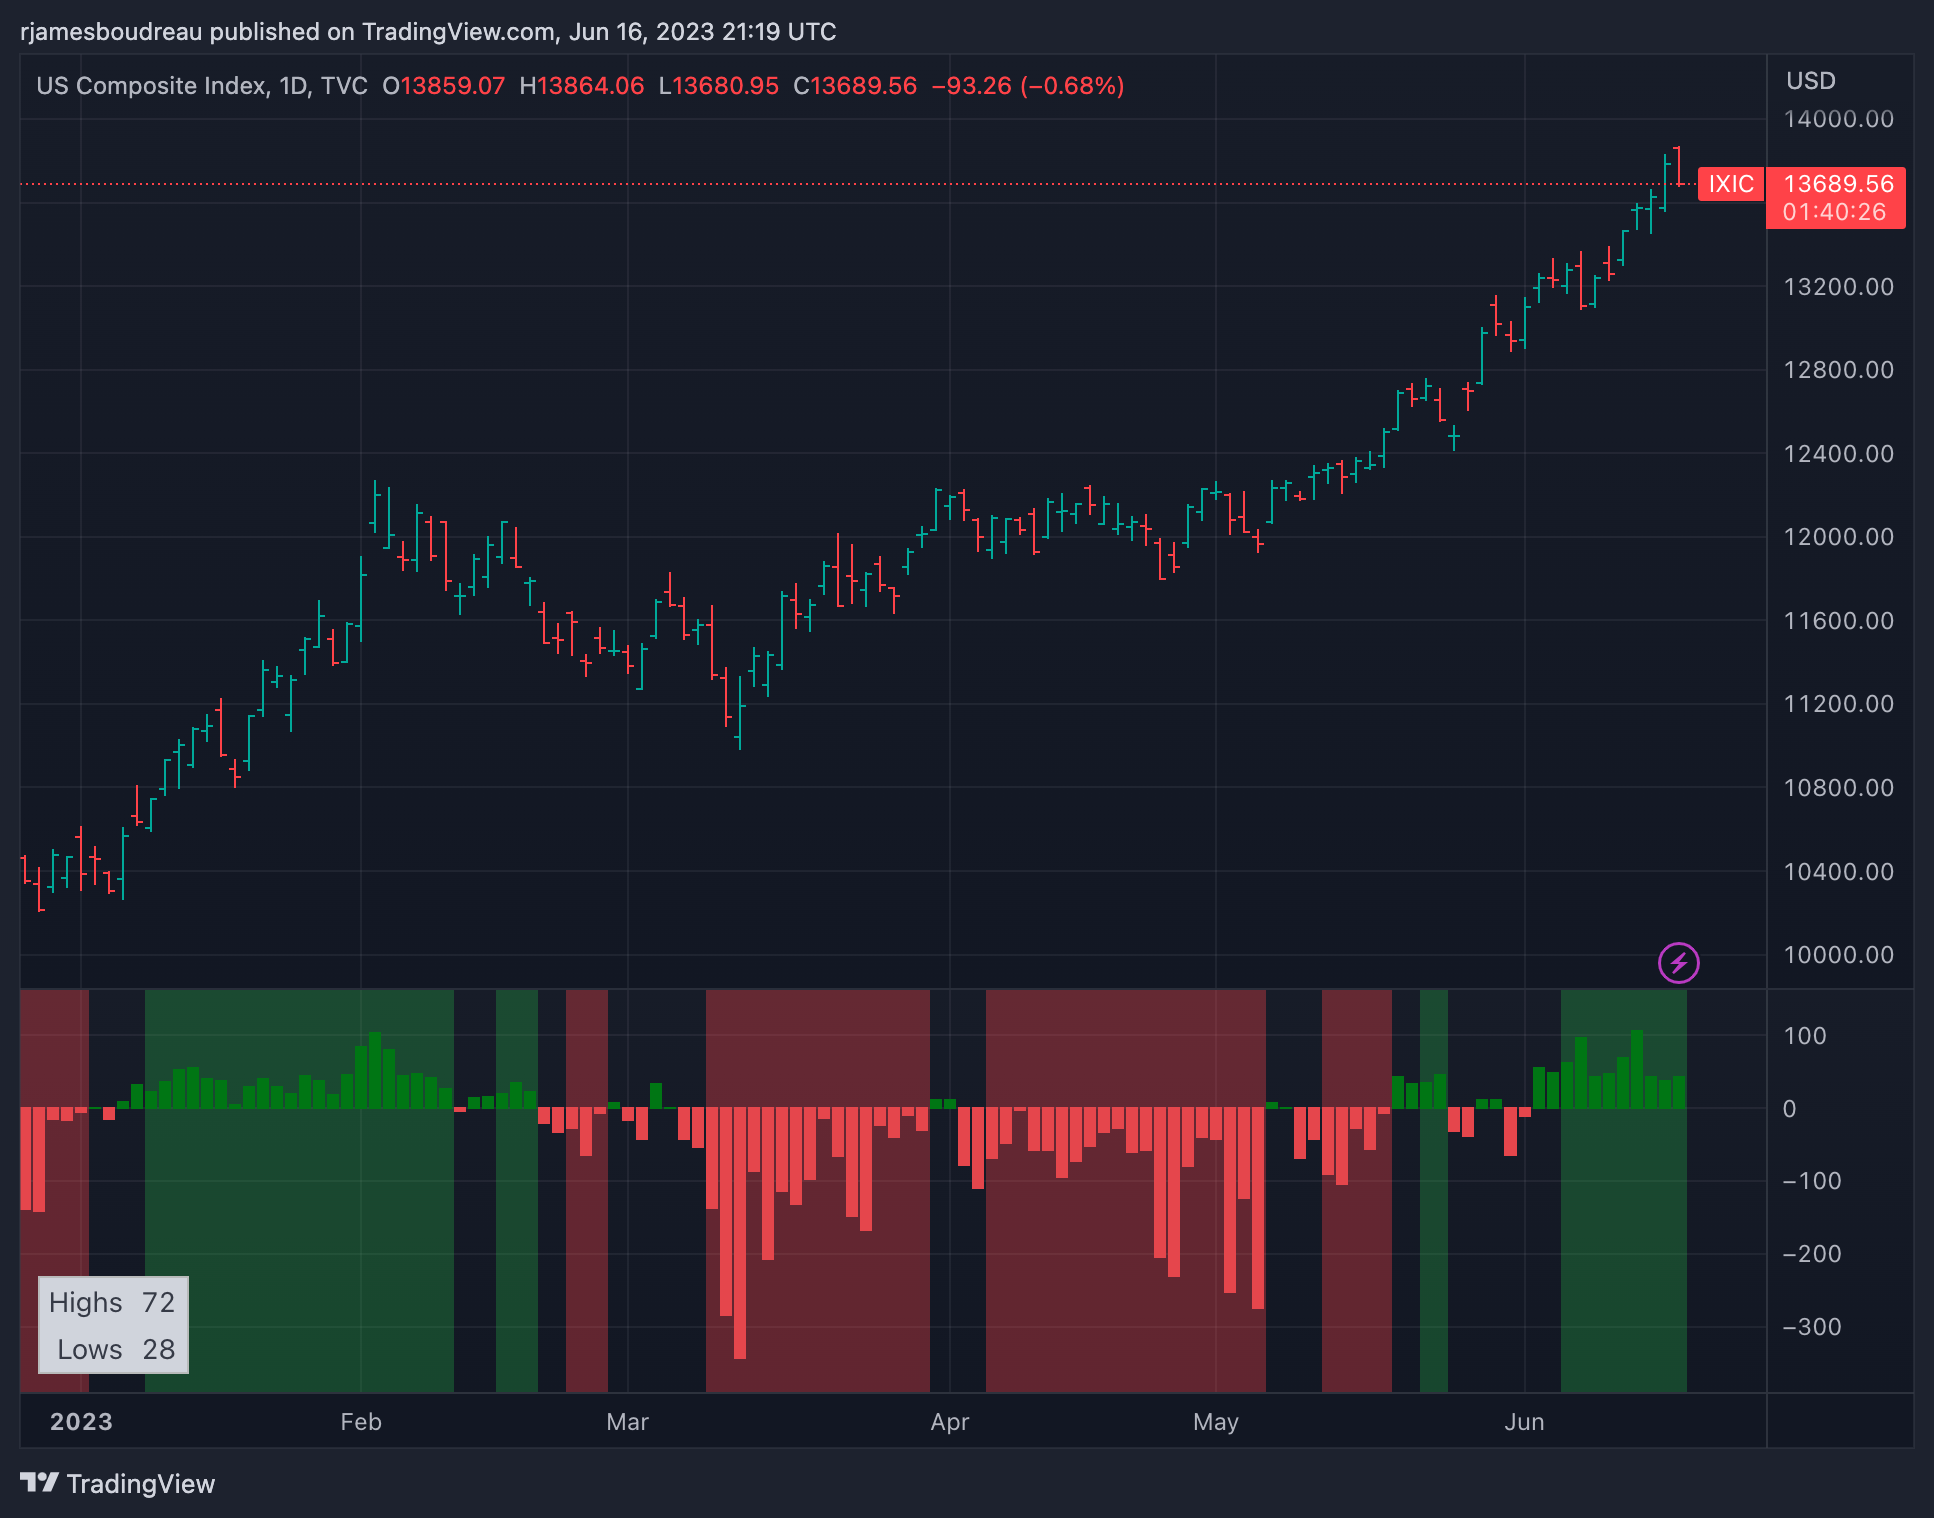Click the TradingView logo icon at bottom left
This screenshot has width=1934, height=1518.
(x=40, y=1482)
